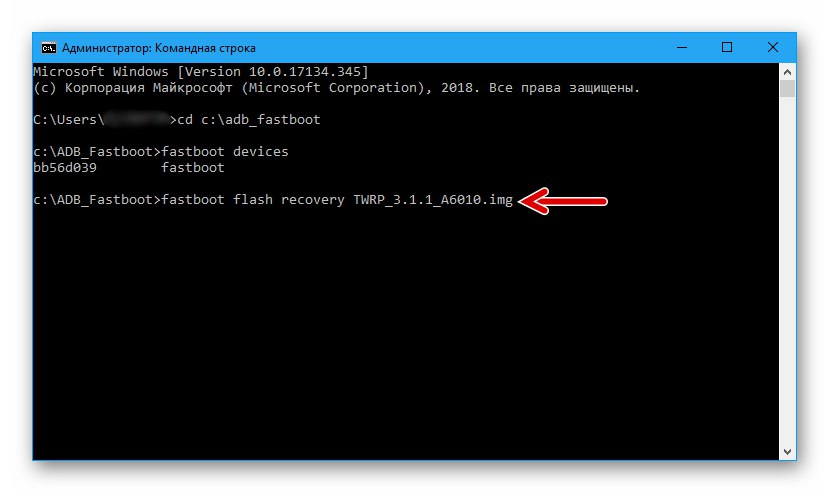Click the Microsoft Corporation copyright line
Viewport: 829px width, 493px height.
pyautogui.click(x=335, y=88)
